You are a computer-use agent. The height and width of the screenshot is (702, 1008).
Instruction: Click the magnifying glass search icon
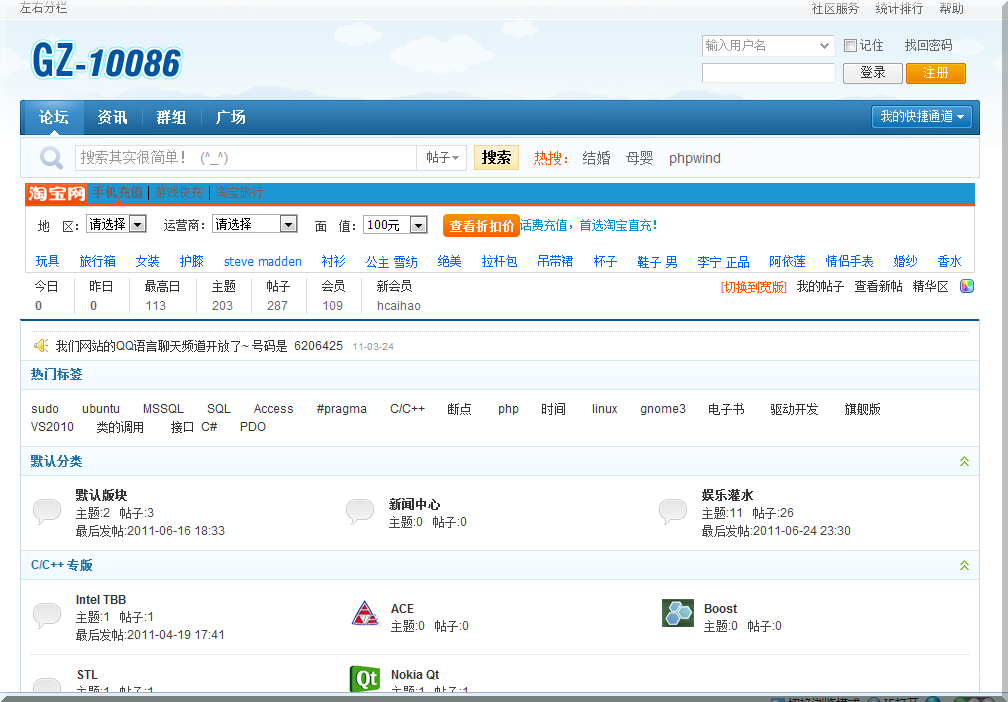coord(50,158)
